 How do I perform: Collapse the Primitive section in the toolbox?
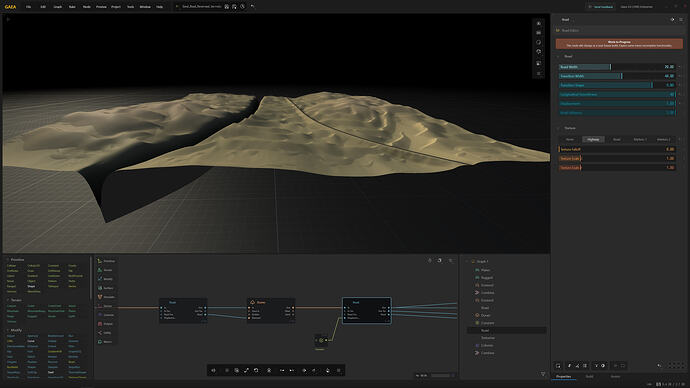pyautogui.click(x=7, y=260)
